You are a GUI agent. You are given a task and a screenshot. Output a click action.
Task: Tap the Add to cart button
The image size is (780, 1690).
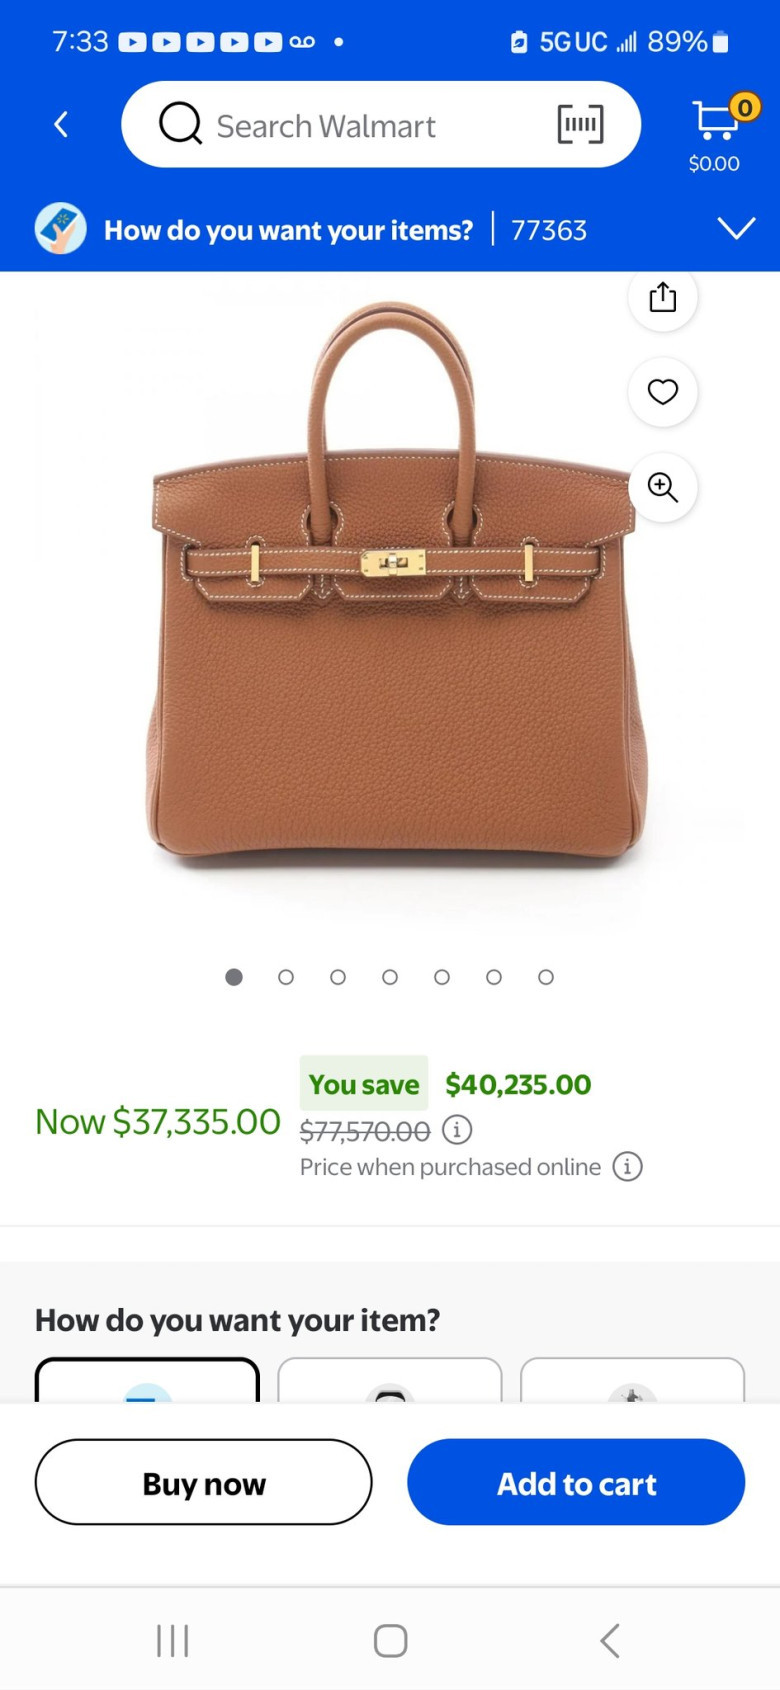point(576,1482)
